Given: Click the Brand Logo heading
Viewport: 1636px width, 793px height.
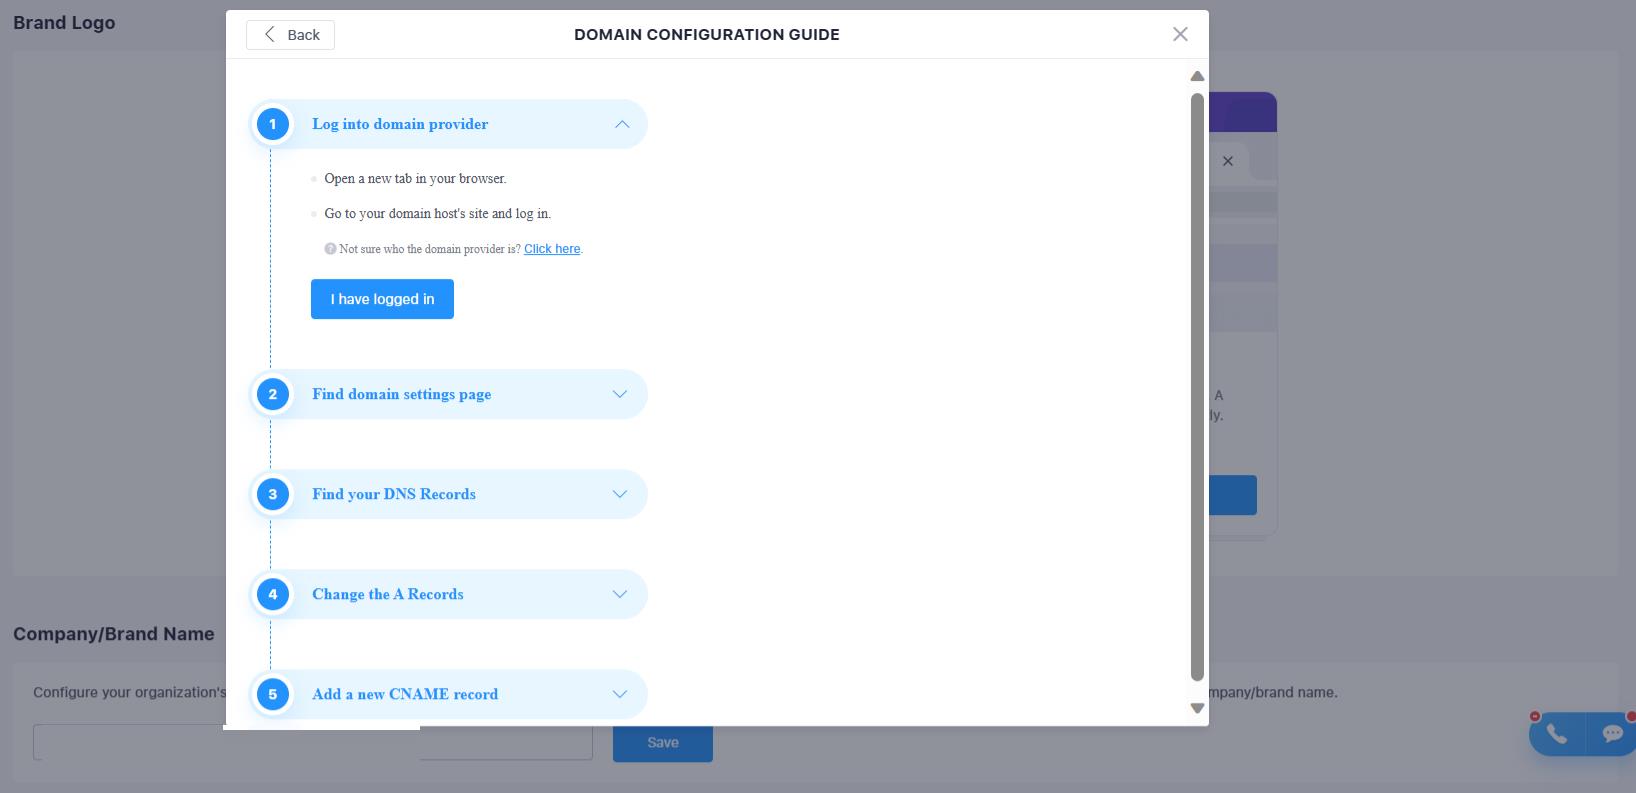Looking at the screenshot, I should [64, 22].
